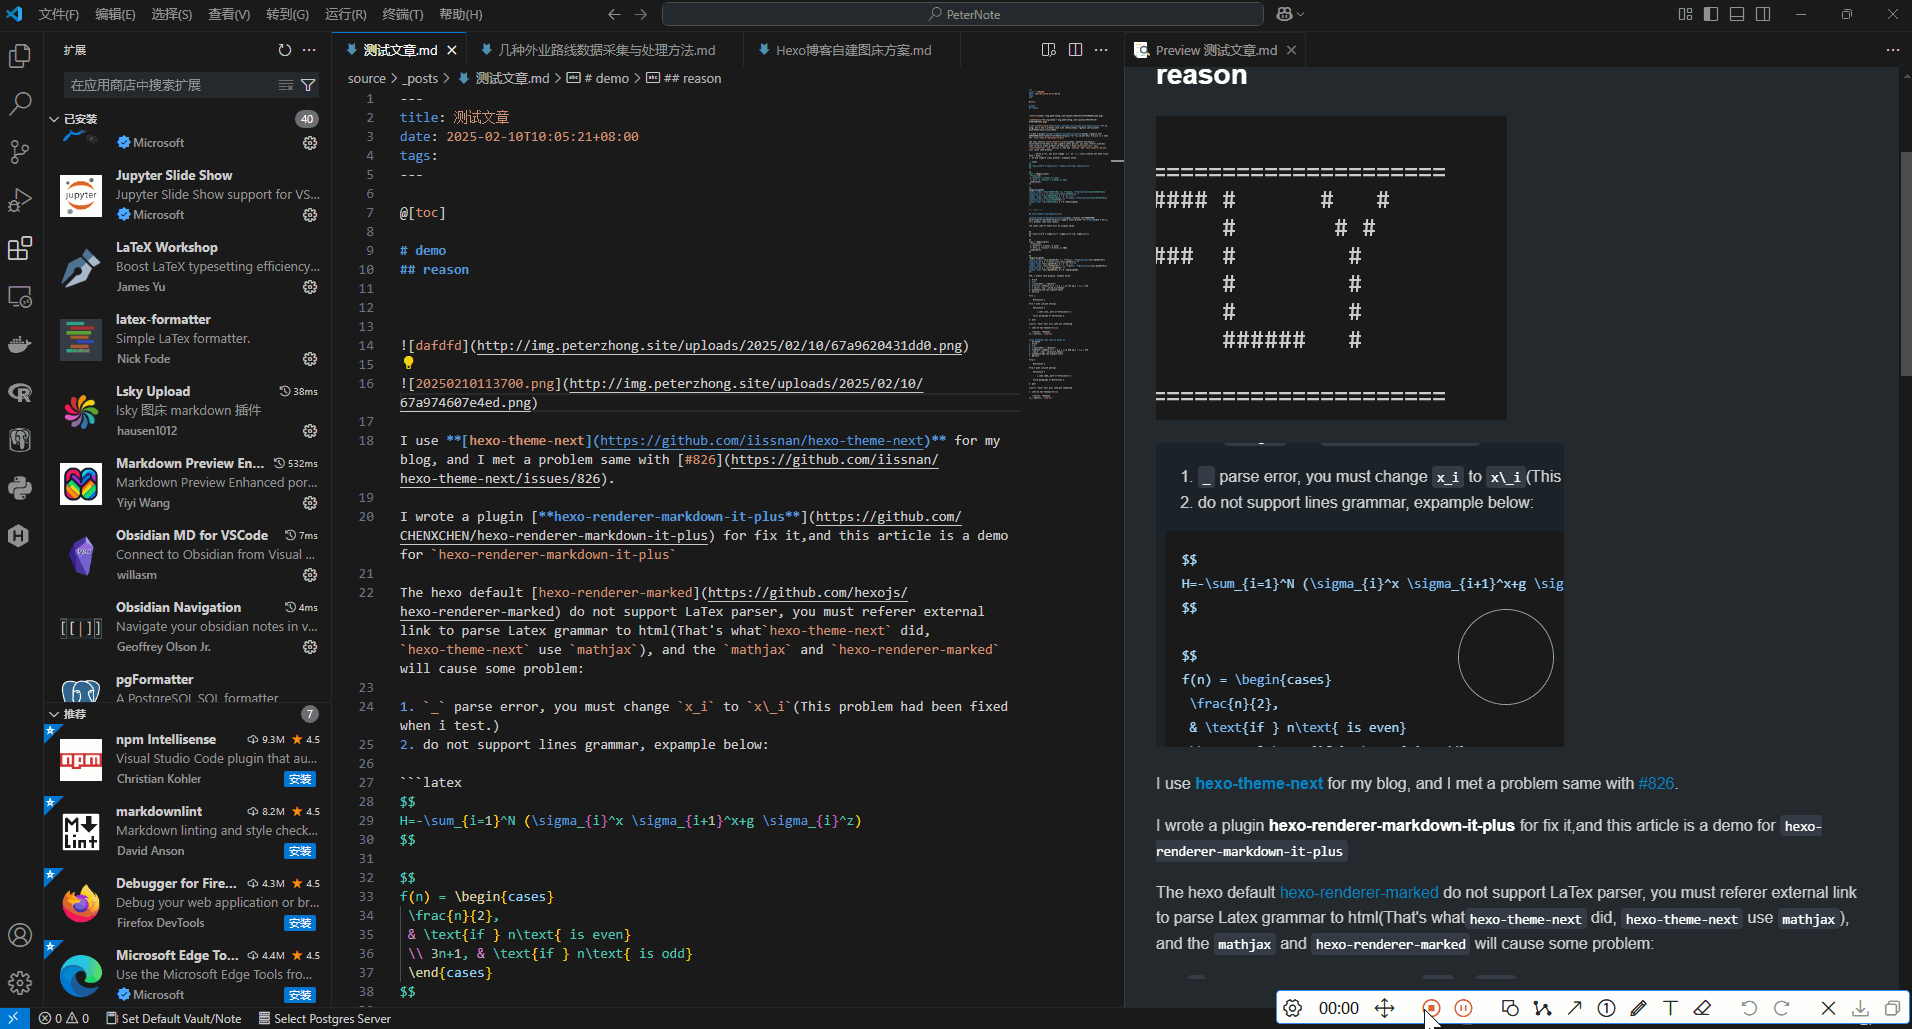Open the customize layout control
Viewport: 1912px width, 1029px height.
pos(1685,14)
